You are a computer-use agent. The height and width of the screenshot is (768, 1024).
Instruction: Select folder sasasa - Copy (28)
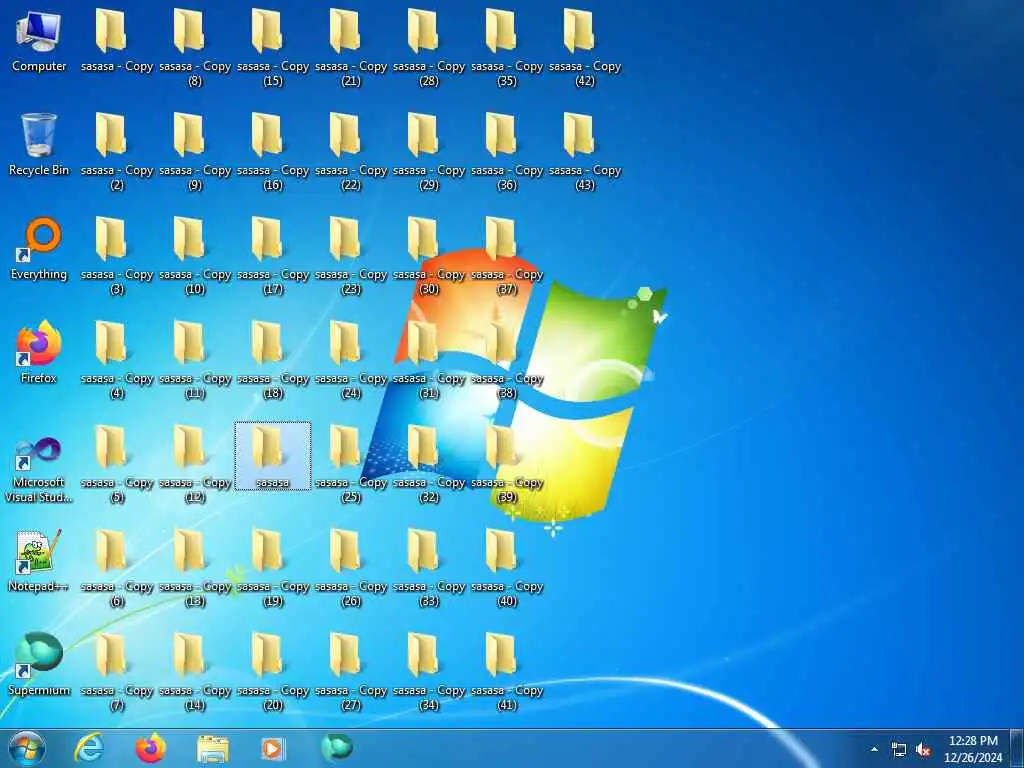pyautogui.click(x=428, y=47)
